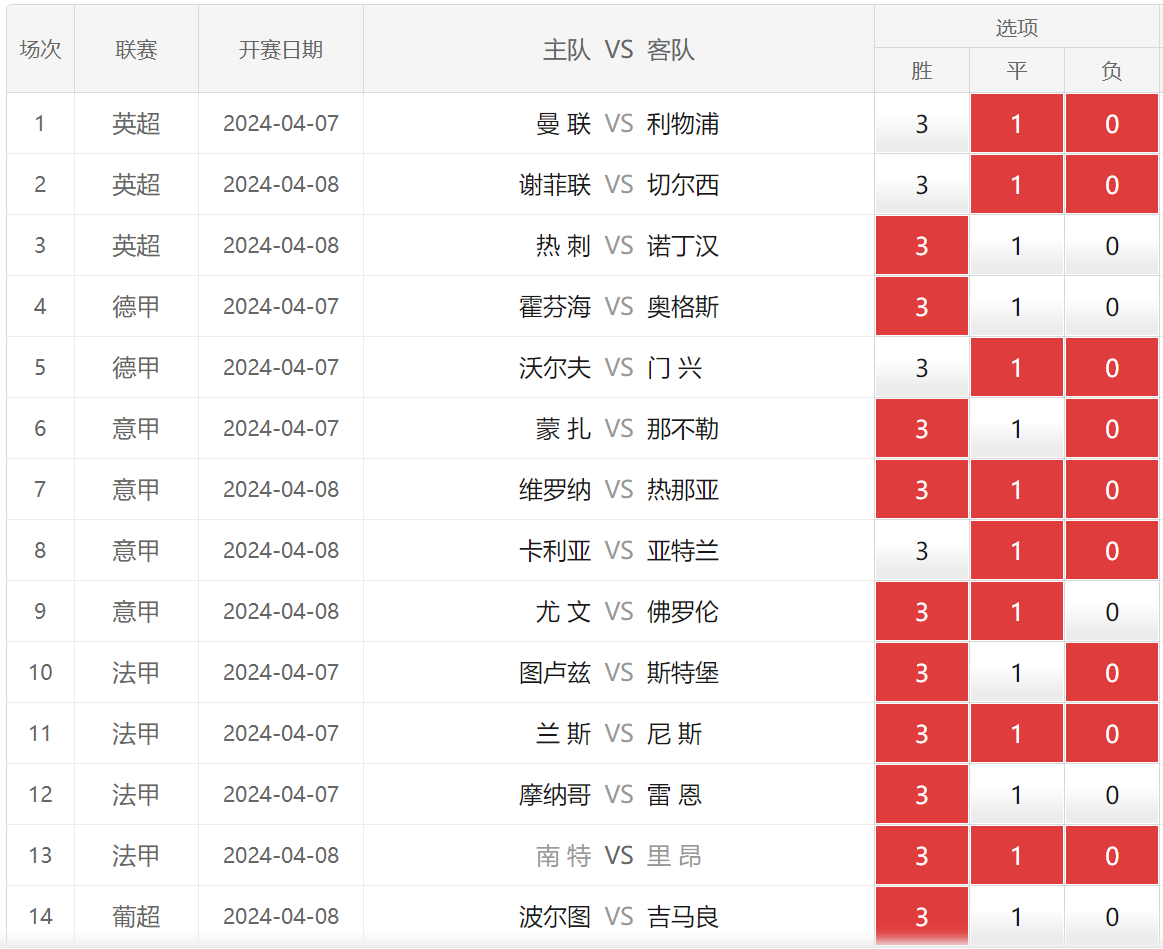Click the 场次 column header
This screenshot has height=949, width=1163.
pyautogui.click(x=40, y=50)
